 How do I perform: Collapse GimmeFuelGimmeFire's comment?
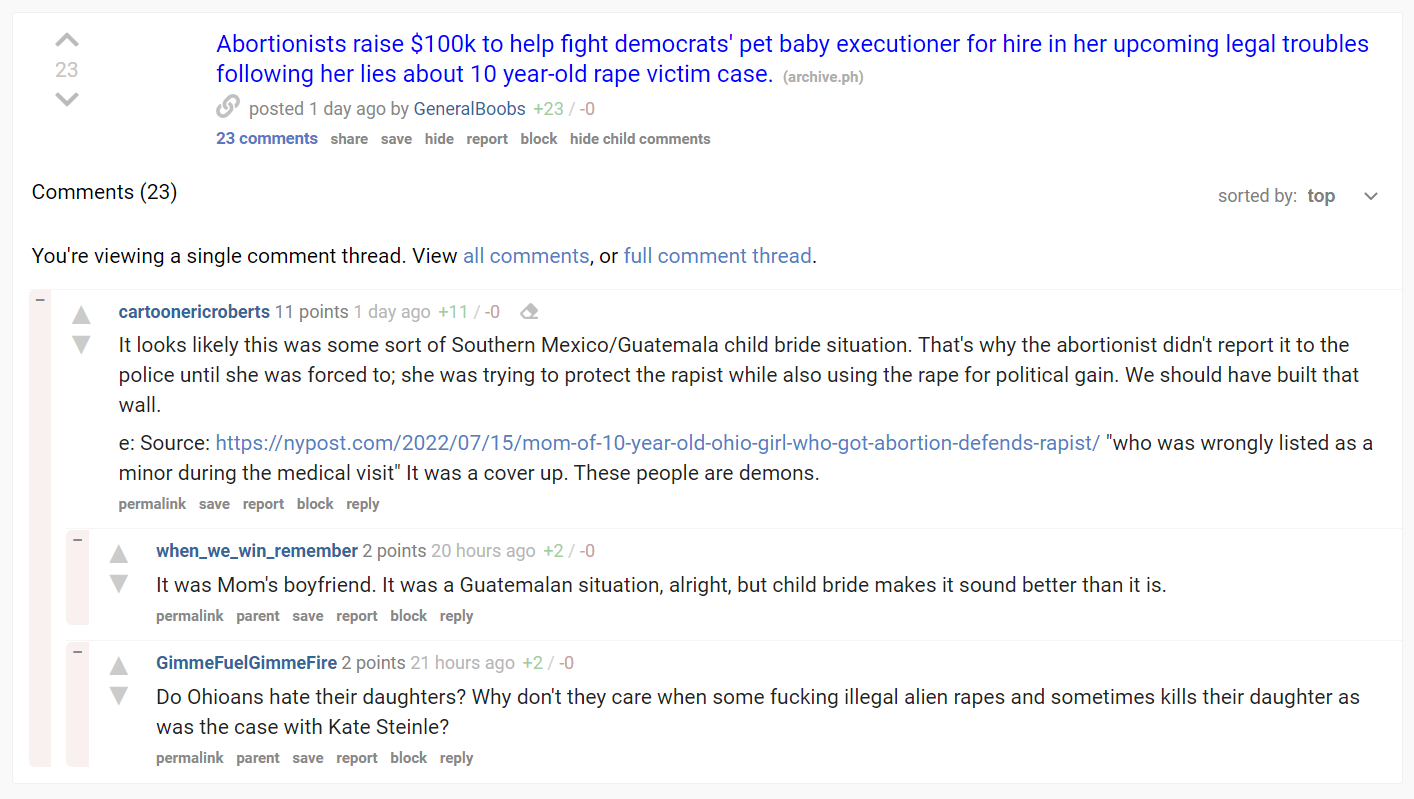click(77, 652)
